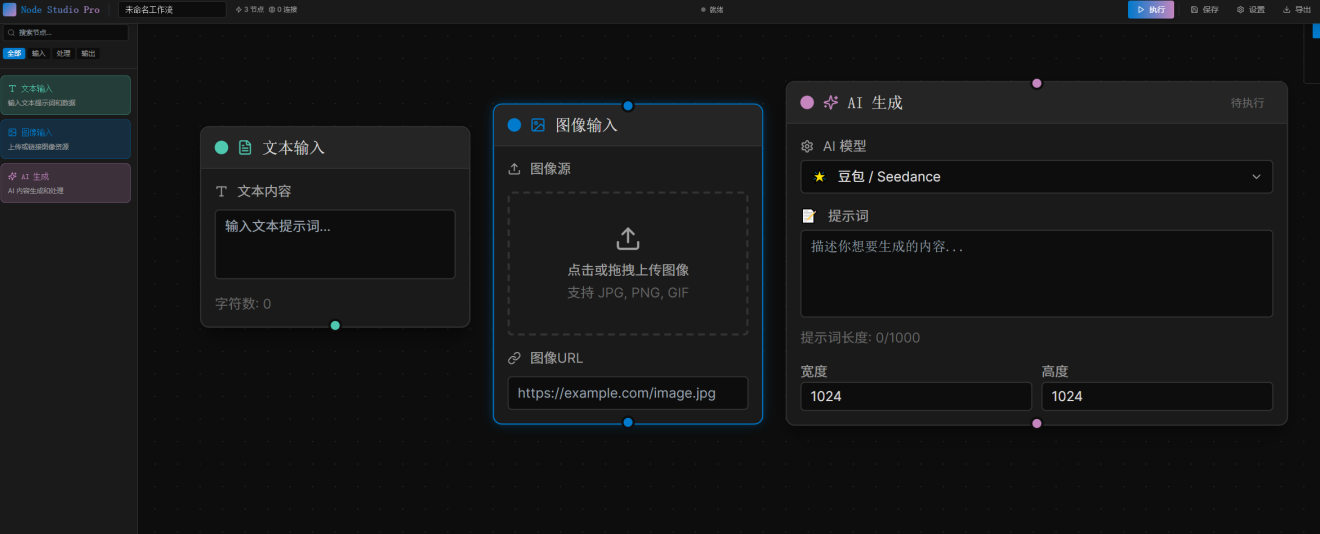The height and width of the screenshot is (534, 1320).
Task: Click the blue status dot on 图像输入 node
Action: click(514, 125)
